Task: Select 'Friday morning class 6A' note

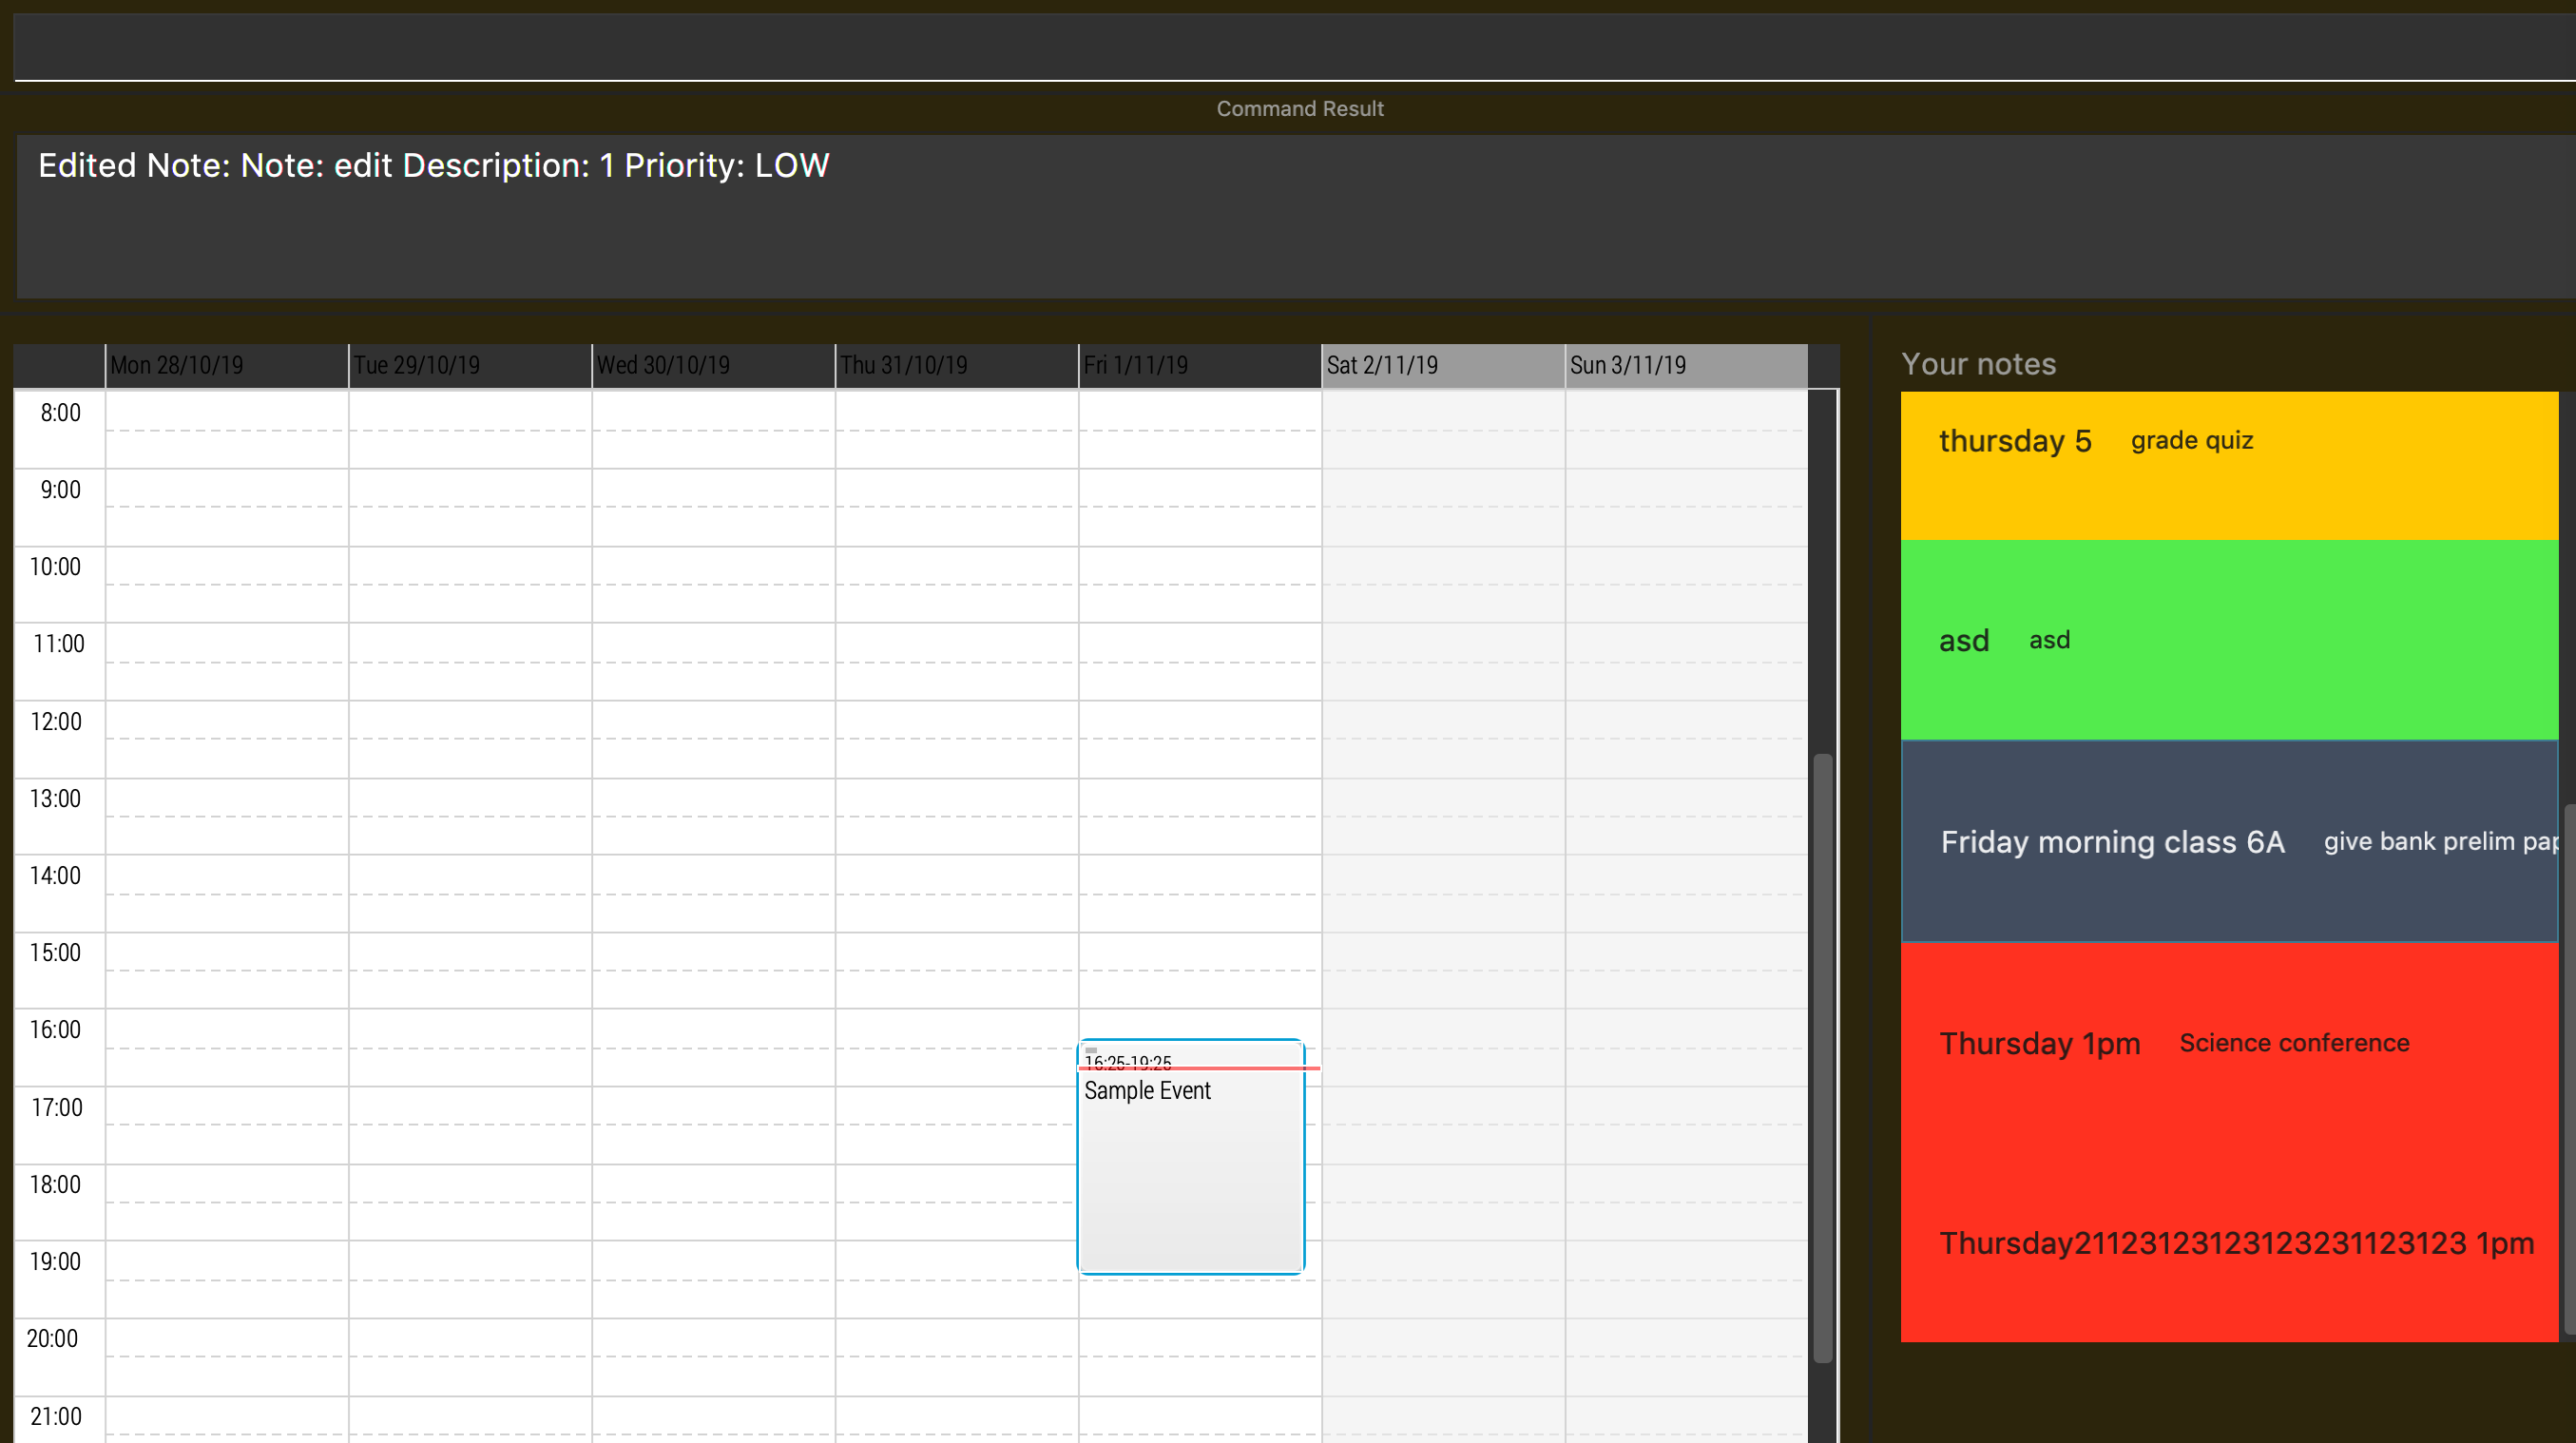Action: click(x=2229, y=841)
